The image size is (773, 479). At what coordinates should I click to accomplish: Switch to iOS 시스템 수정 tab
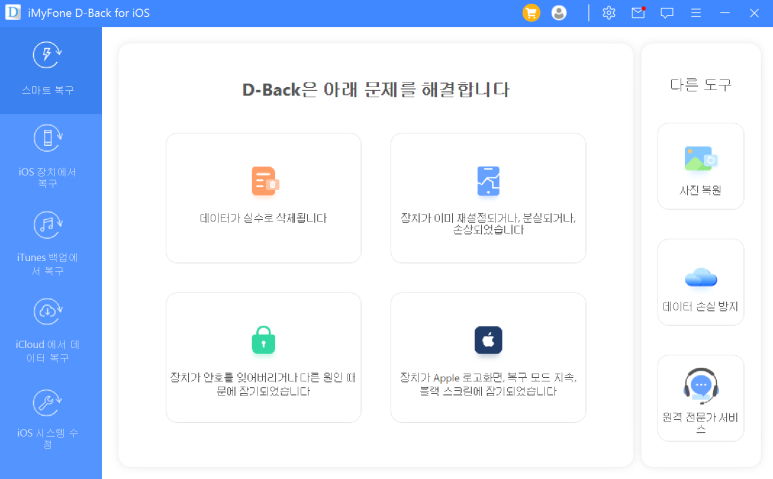(51, 420)
